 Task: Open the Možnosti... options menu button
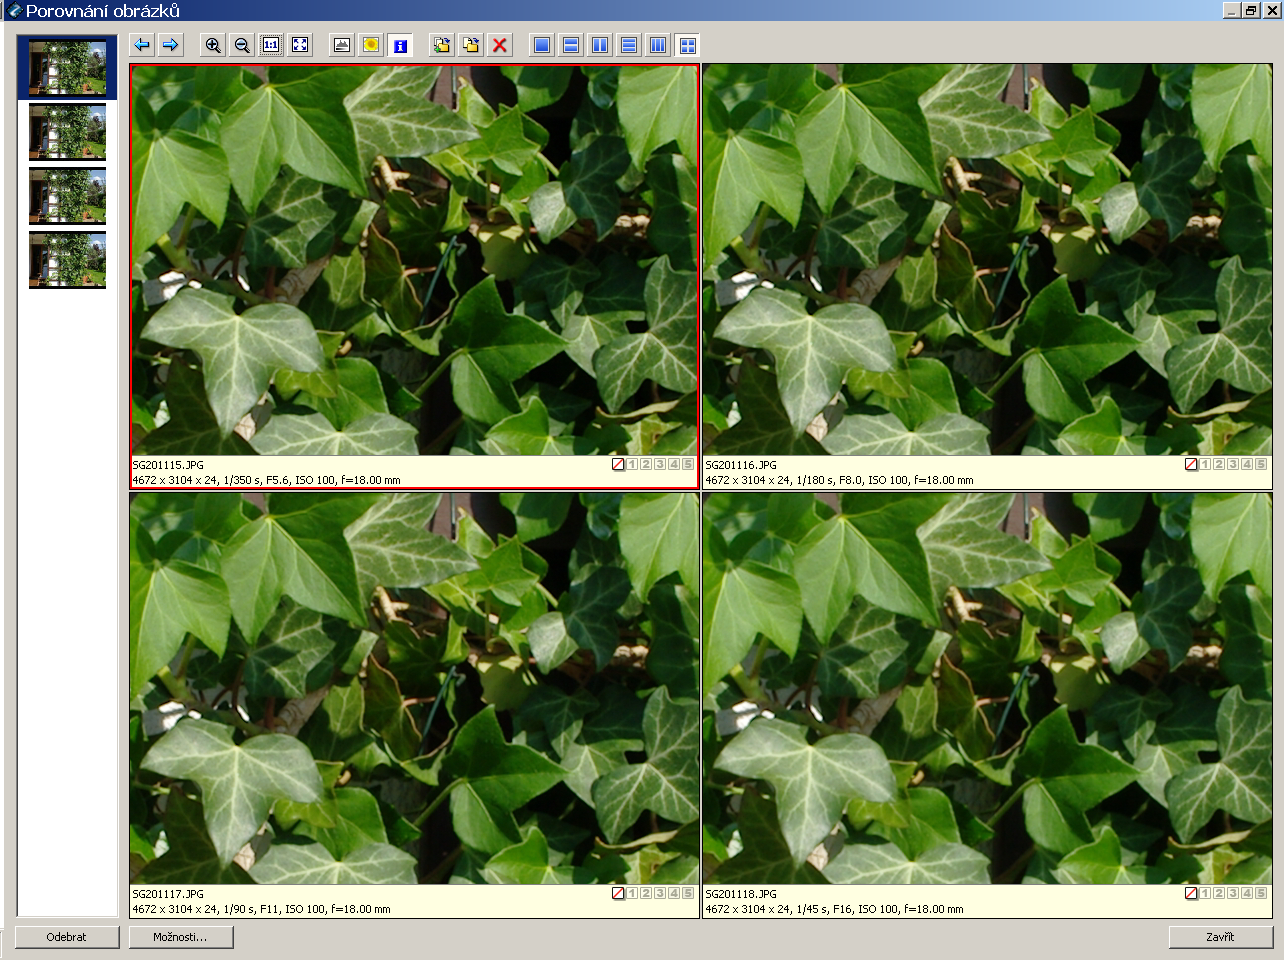[181, 937]
